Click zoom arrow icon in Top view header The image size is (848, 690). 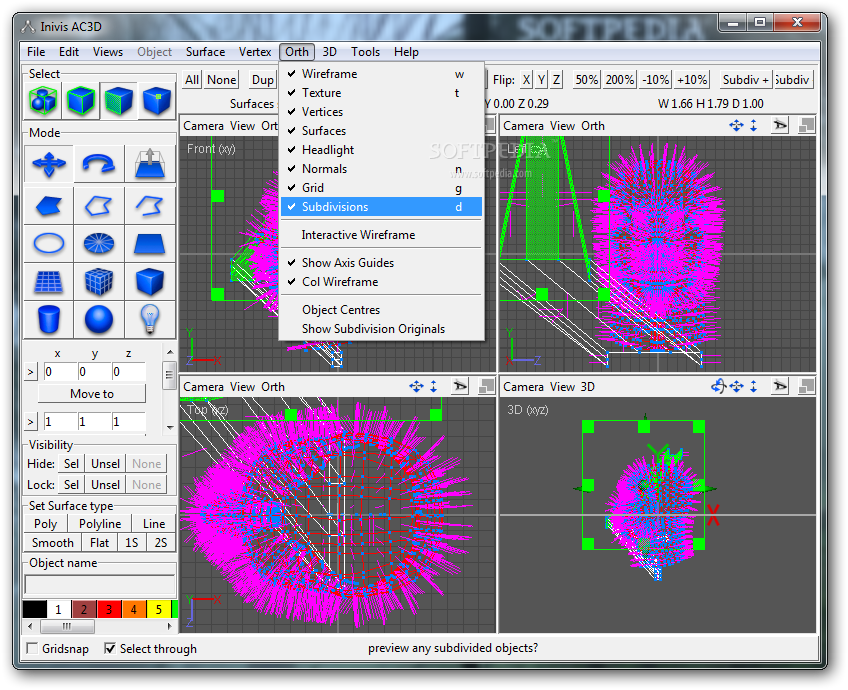[x=434, y=387]
